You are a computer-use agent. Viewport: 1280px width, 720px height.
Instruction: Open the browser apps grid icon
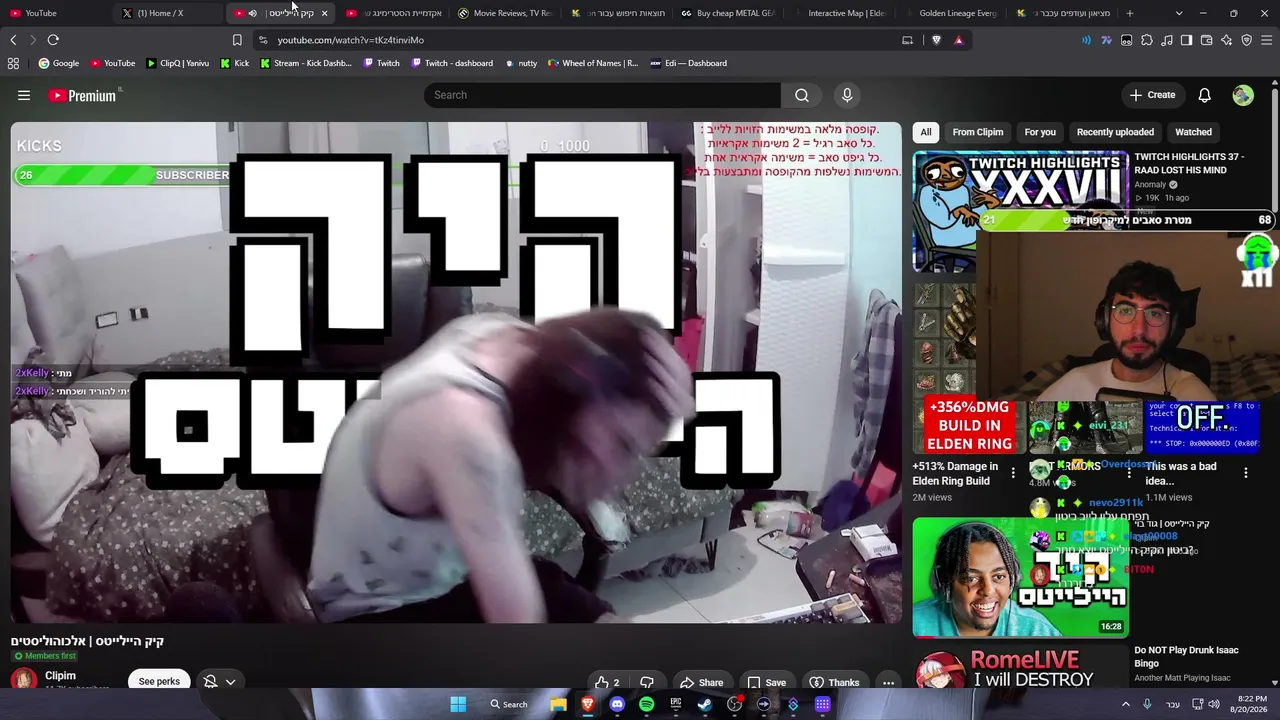13,63
